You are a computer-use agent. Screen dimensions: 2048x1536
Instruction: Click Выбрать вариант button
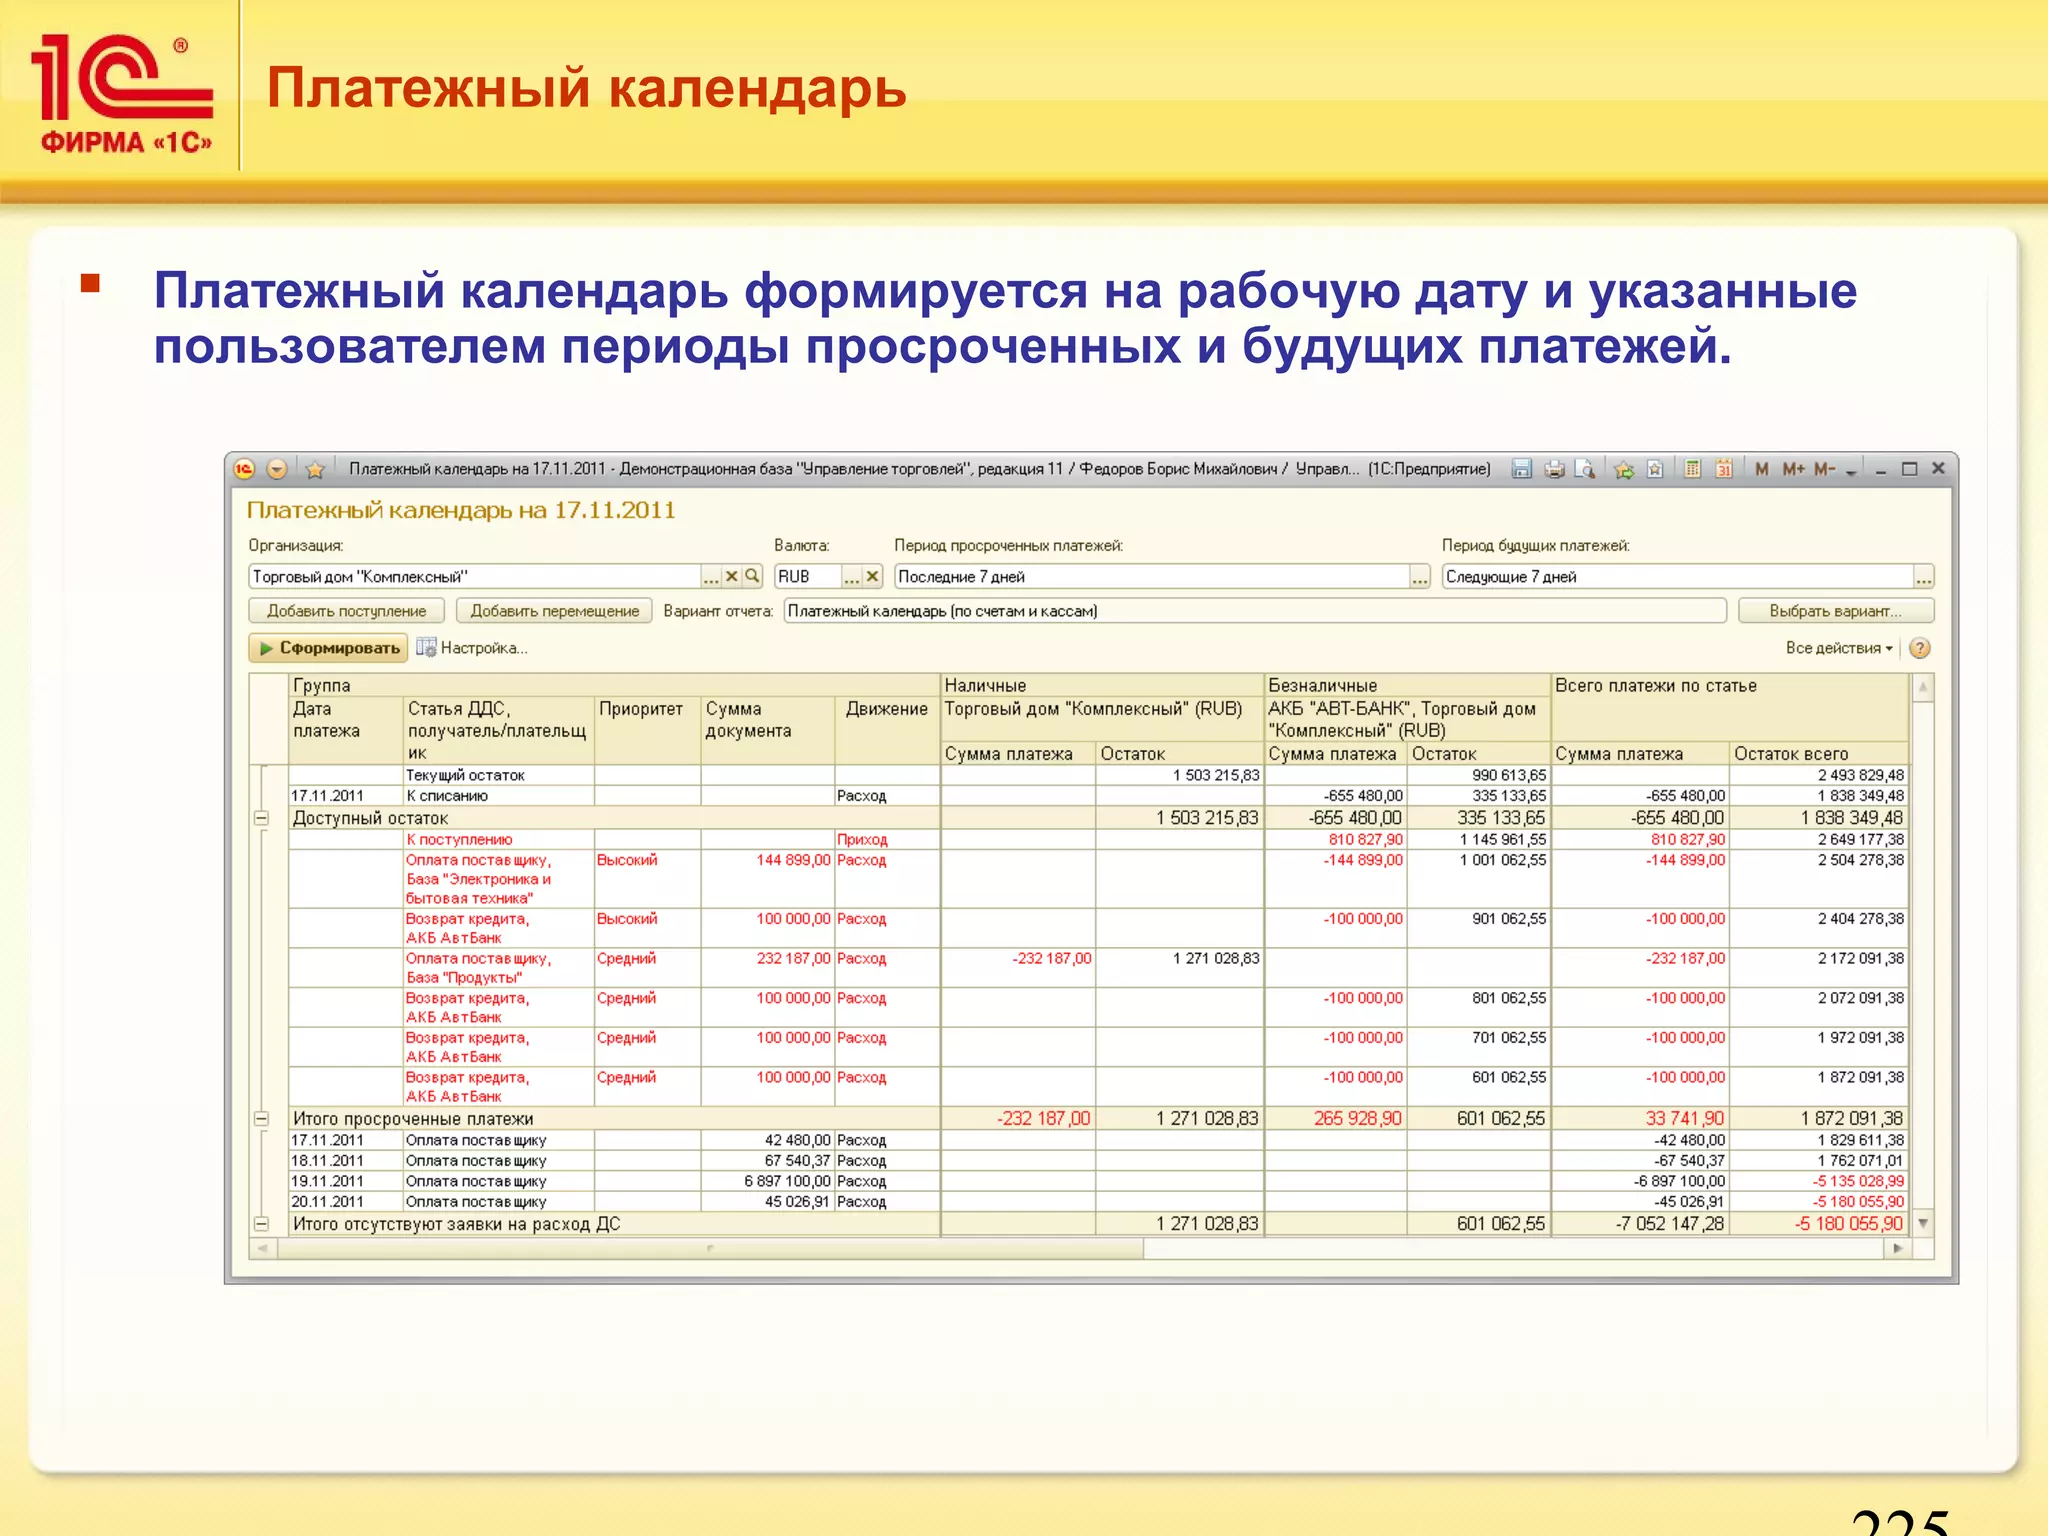click(x=1836, y=611)
